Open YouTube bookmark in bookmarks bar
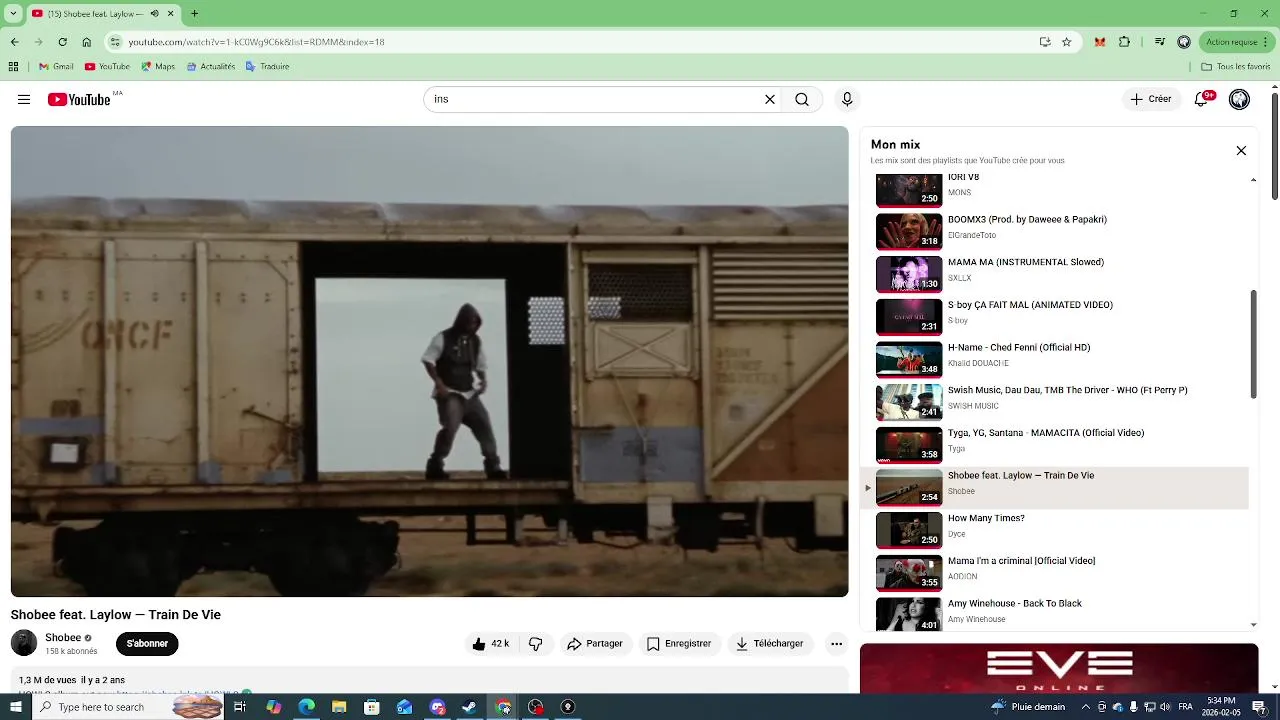Screen dimensions: 1280x720 point(107,67)
